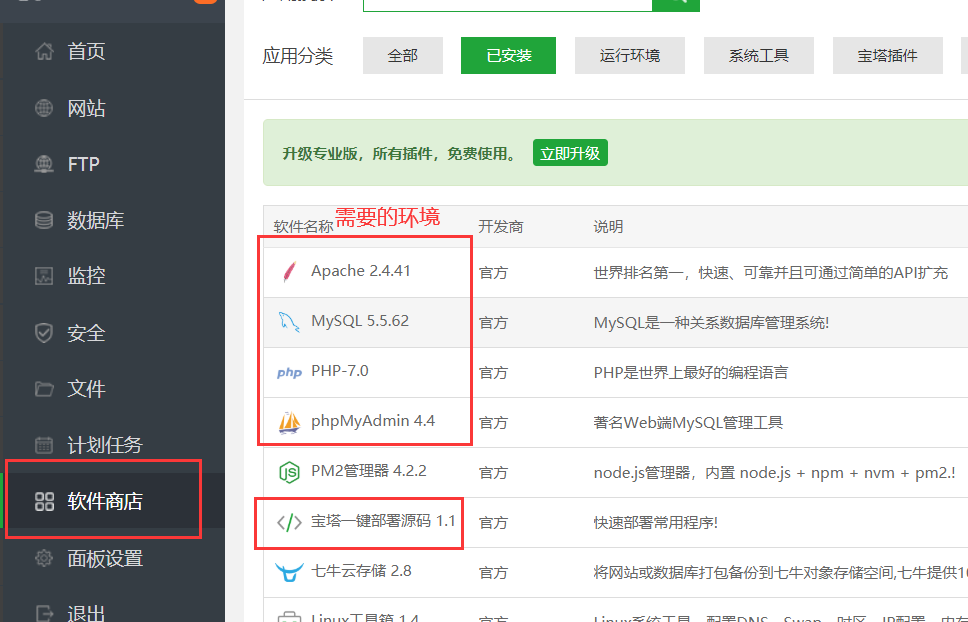The image size is (968, 622).
Task: Click PM2管理器 4.2.2 software name
Action: pyautogui.click(x=369, y=471)
